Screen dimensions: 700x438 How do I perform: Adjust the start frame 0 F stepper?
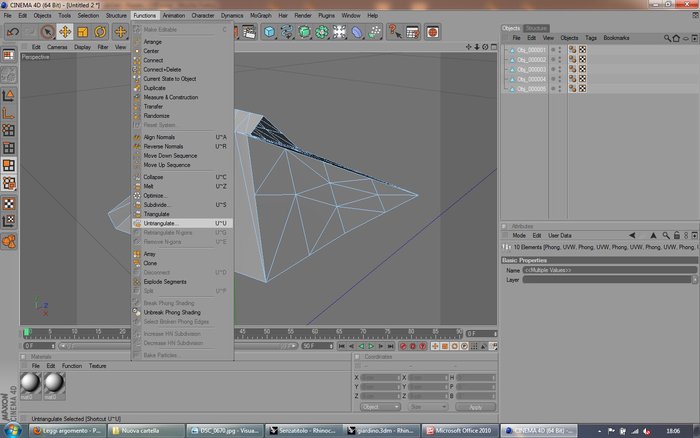(x=53, y=346)
